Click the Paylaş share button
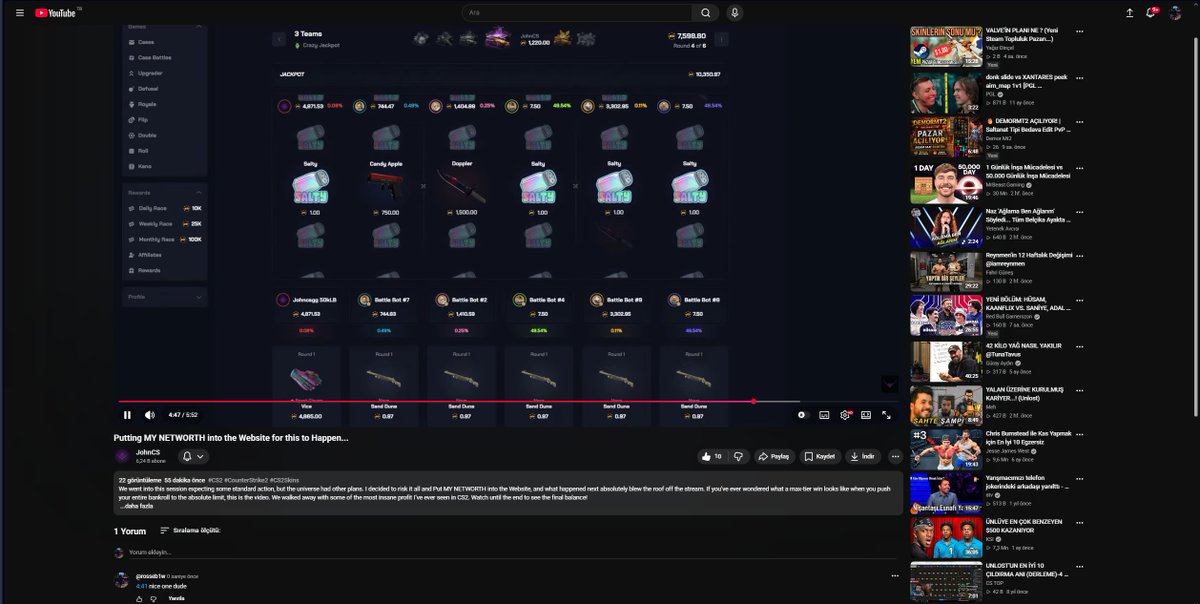1200x604 pixels. point(774,456)
